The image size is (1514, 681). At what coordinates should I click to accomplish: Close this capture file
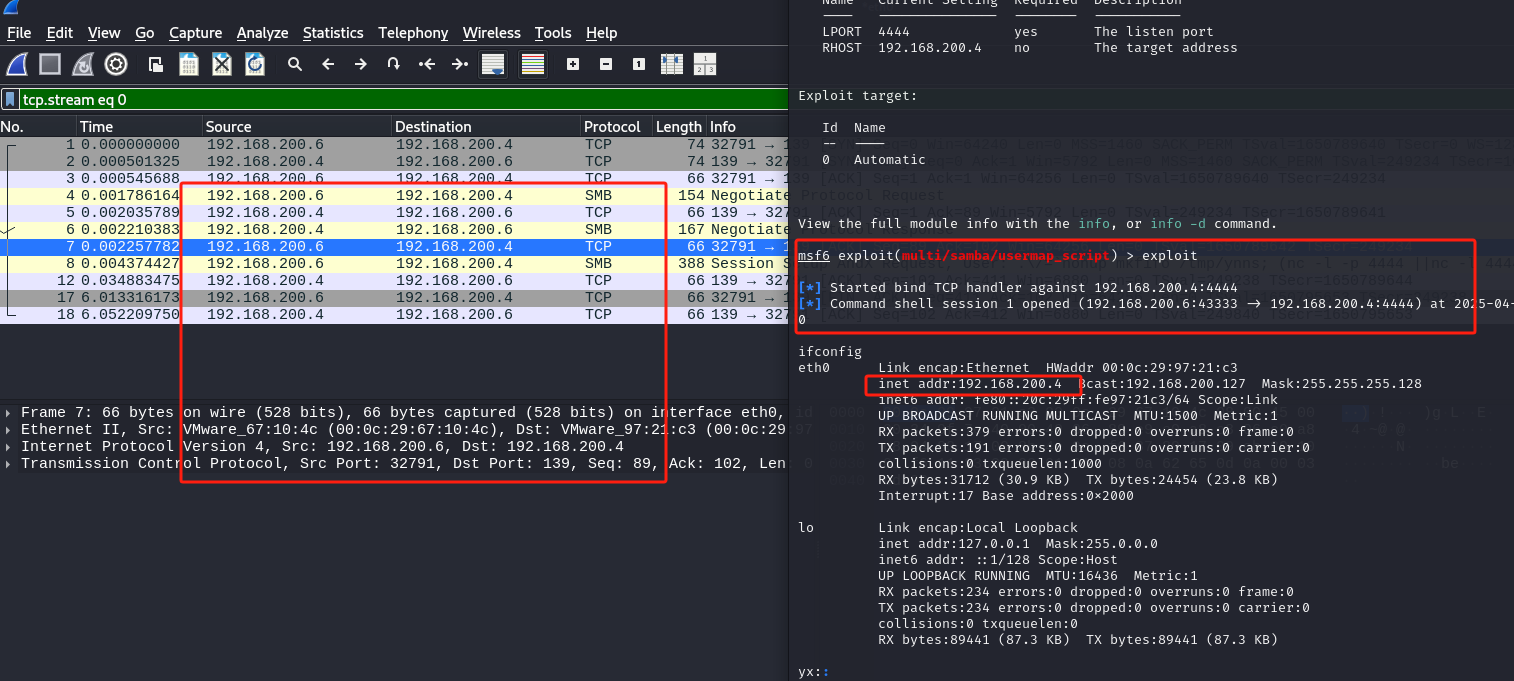click(x=222, y=65)
